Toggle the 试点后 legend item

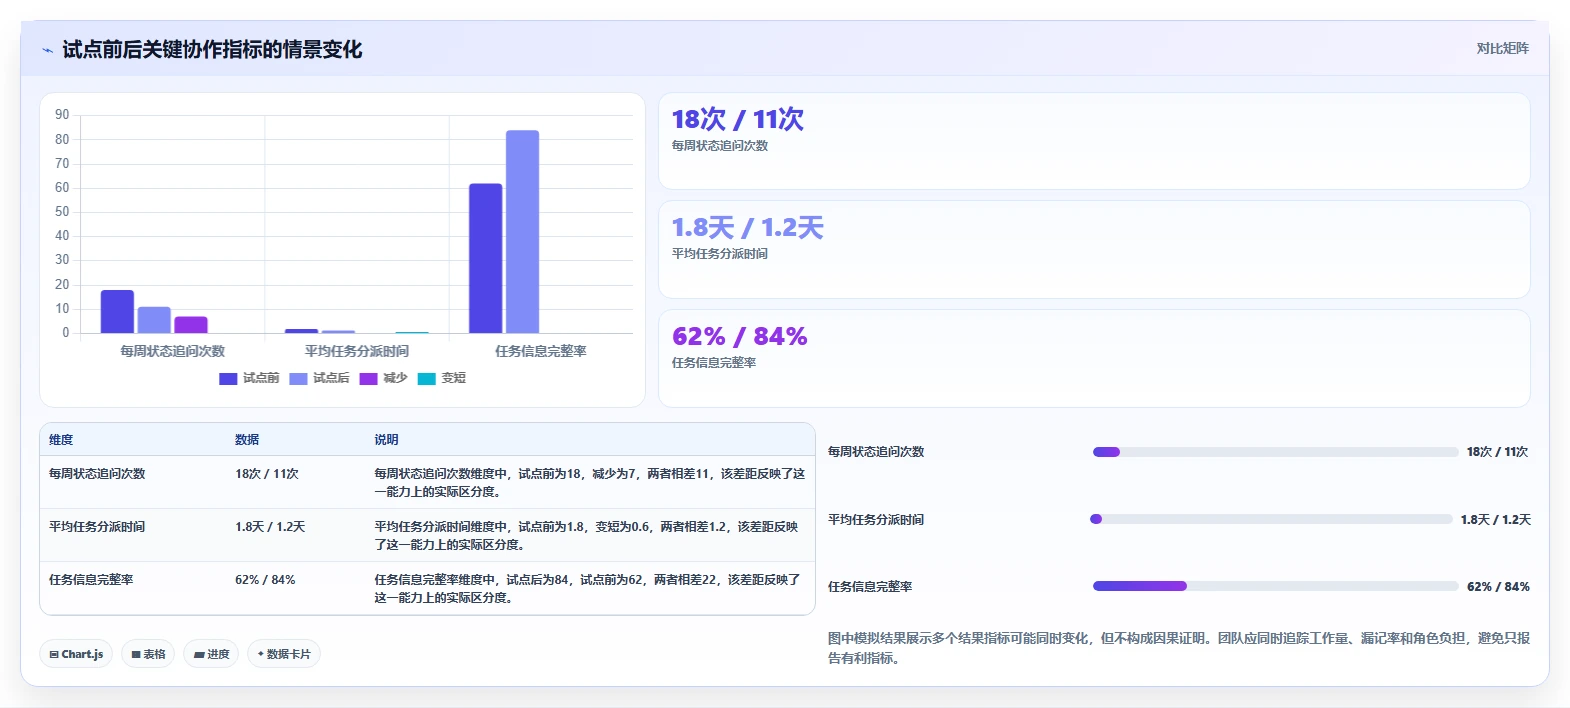tap(319, 378)
